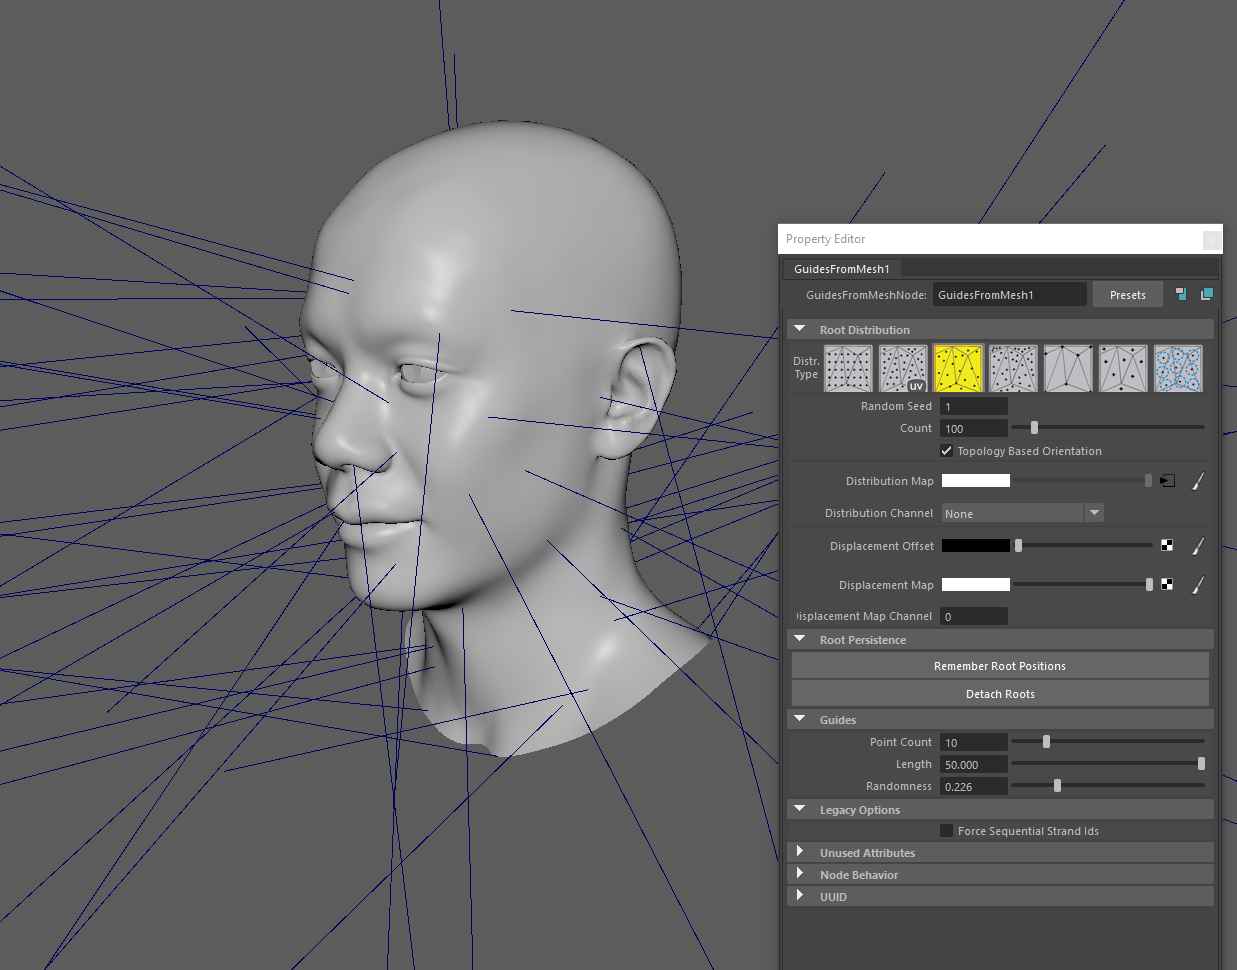The image size is (1237, 970).
Task: Click the Presets button
Action: tap(1127, 295)
